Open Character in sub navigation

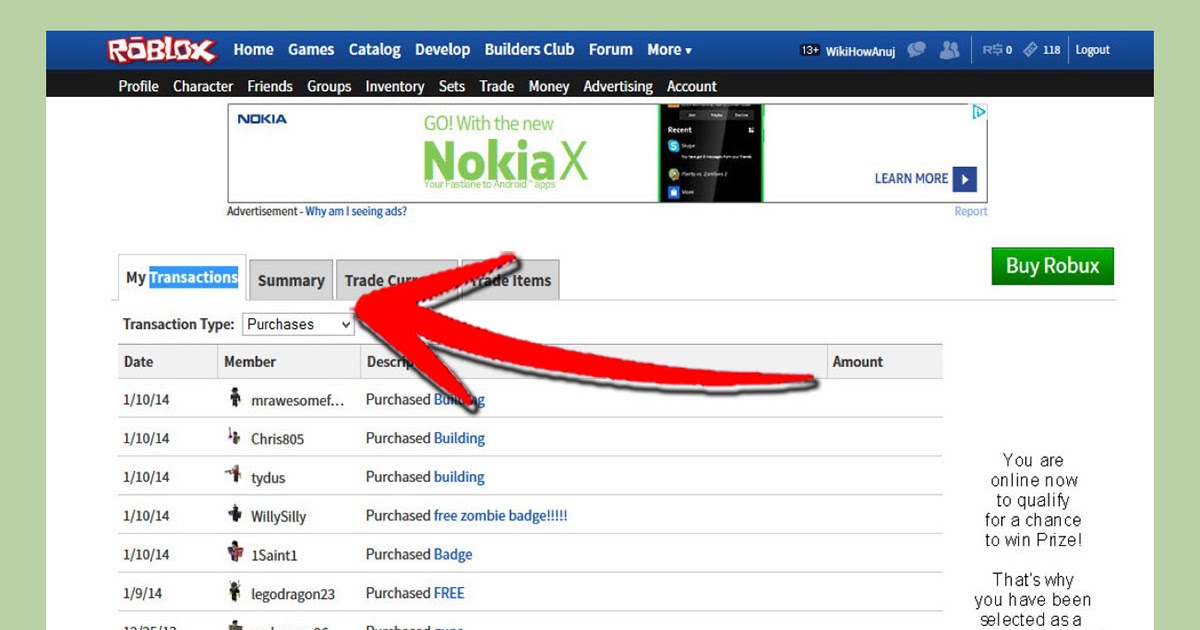pyautogui.click(x=203, y=86)
